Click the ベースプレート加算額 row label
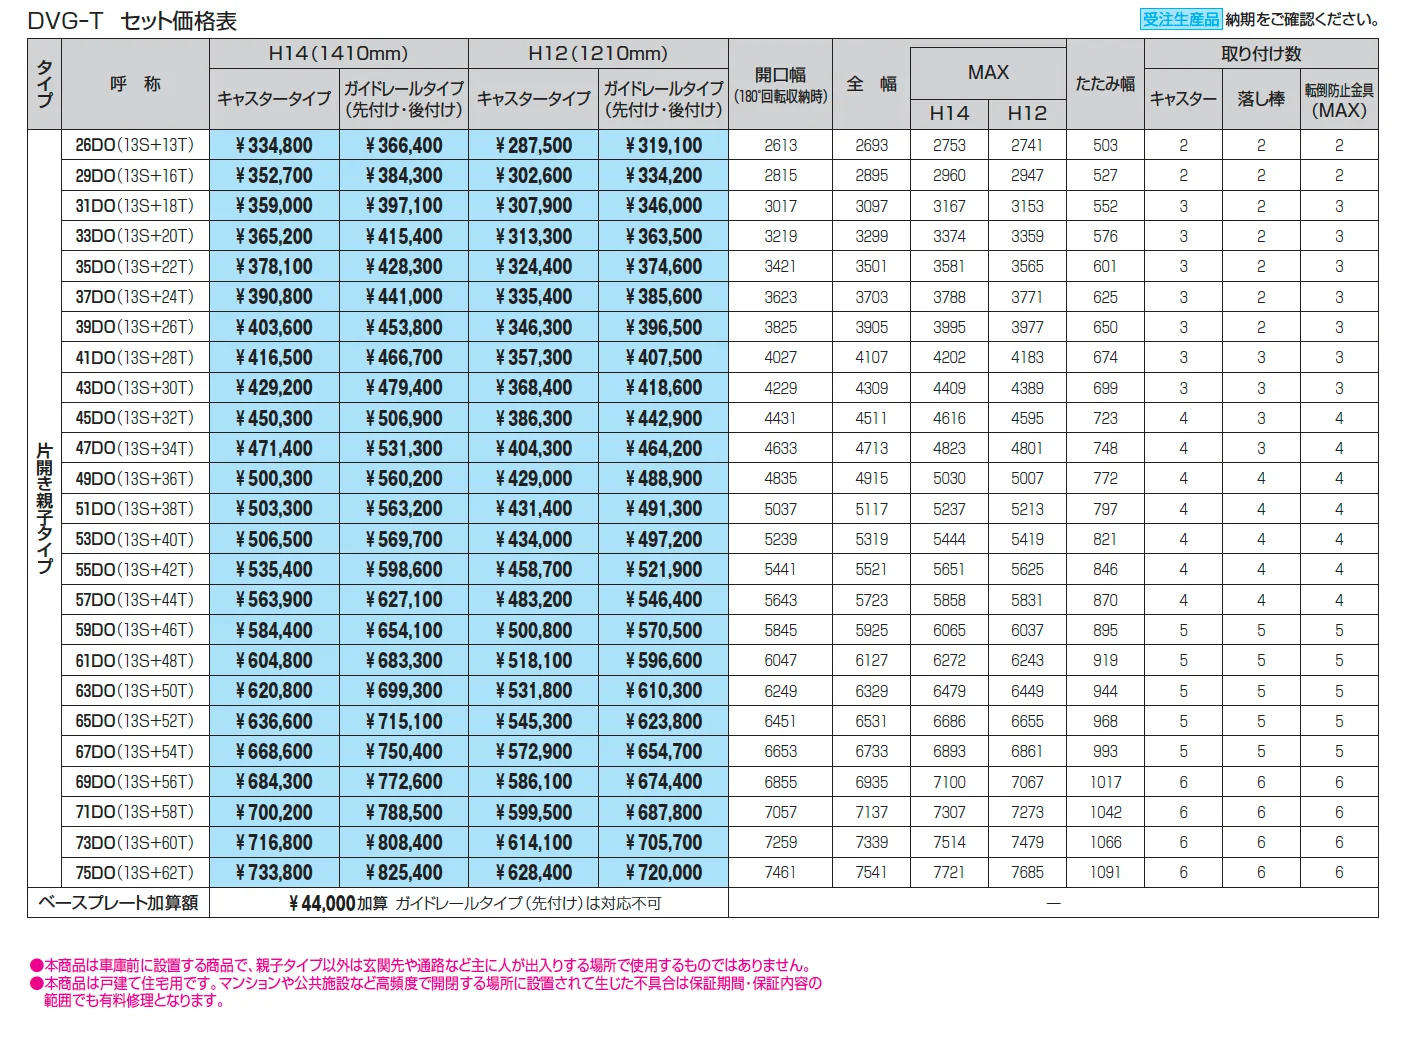 click(118, 903)
